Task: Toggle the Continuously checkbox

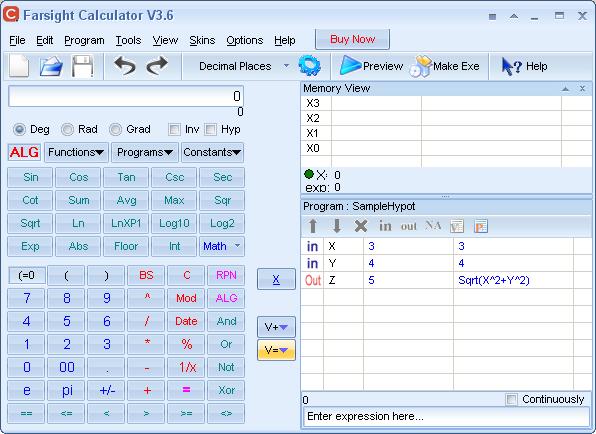Action: 511,399
